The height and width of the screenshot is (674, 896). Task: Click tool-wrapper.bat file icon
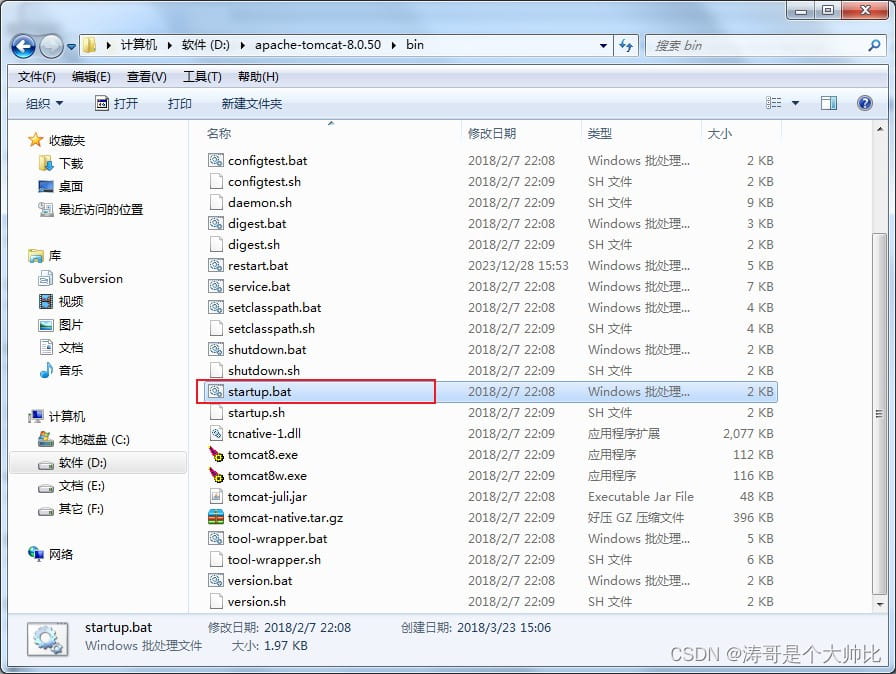[x=215, y=539]
